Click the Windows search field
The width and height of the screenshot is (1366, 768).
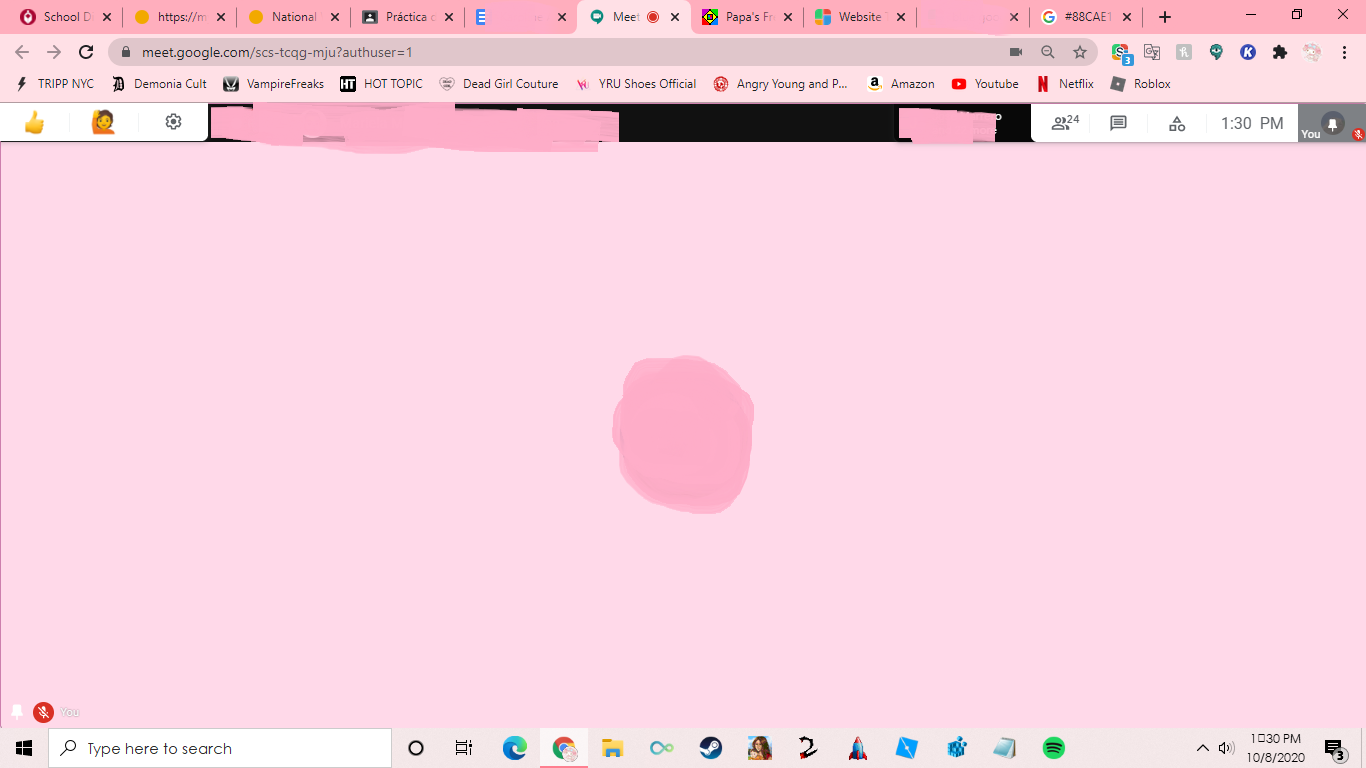(x=220, y=747)
